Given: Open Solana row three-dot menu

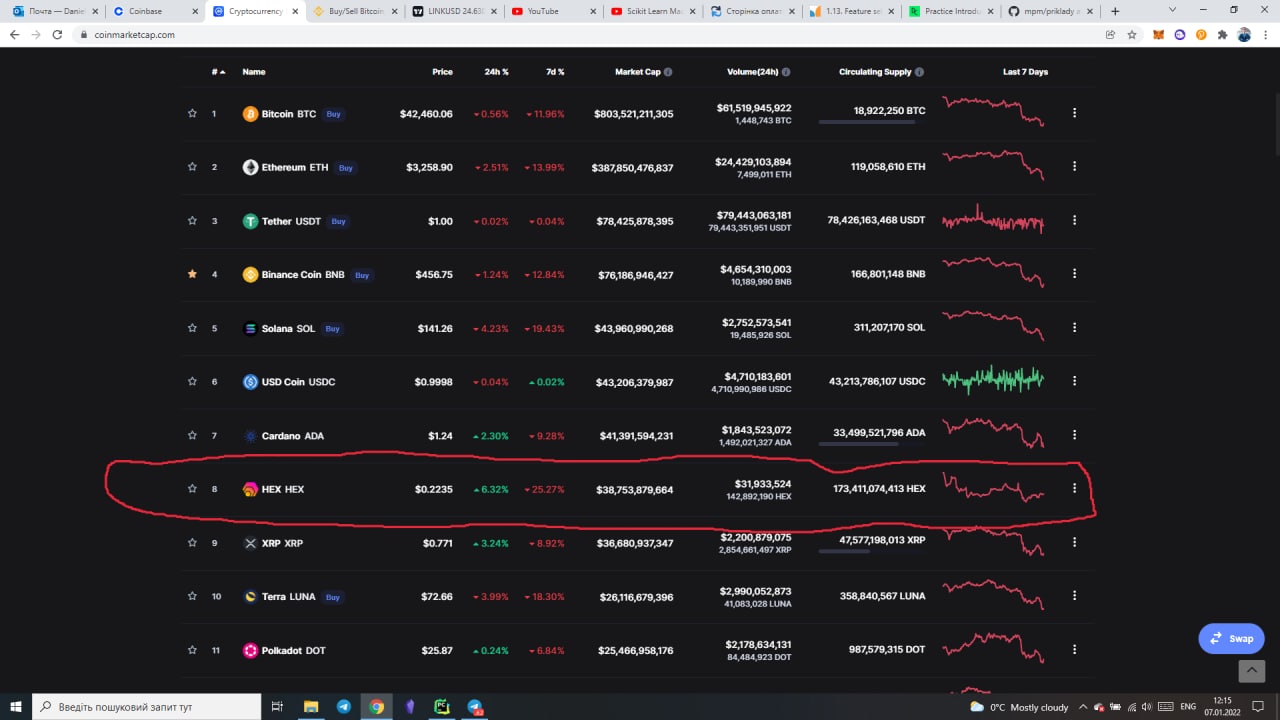Looking at the screenshot, I should [1074, 327].
